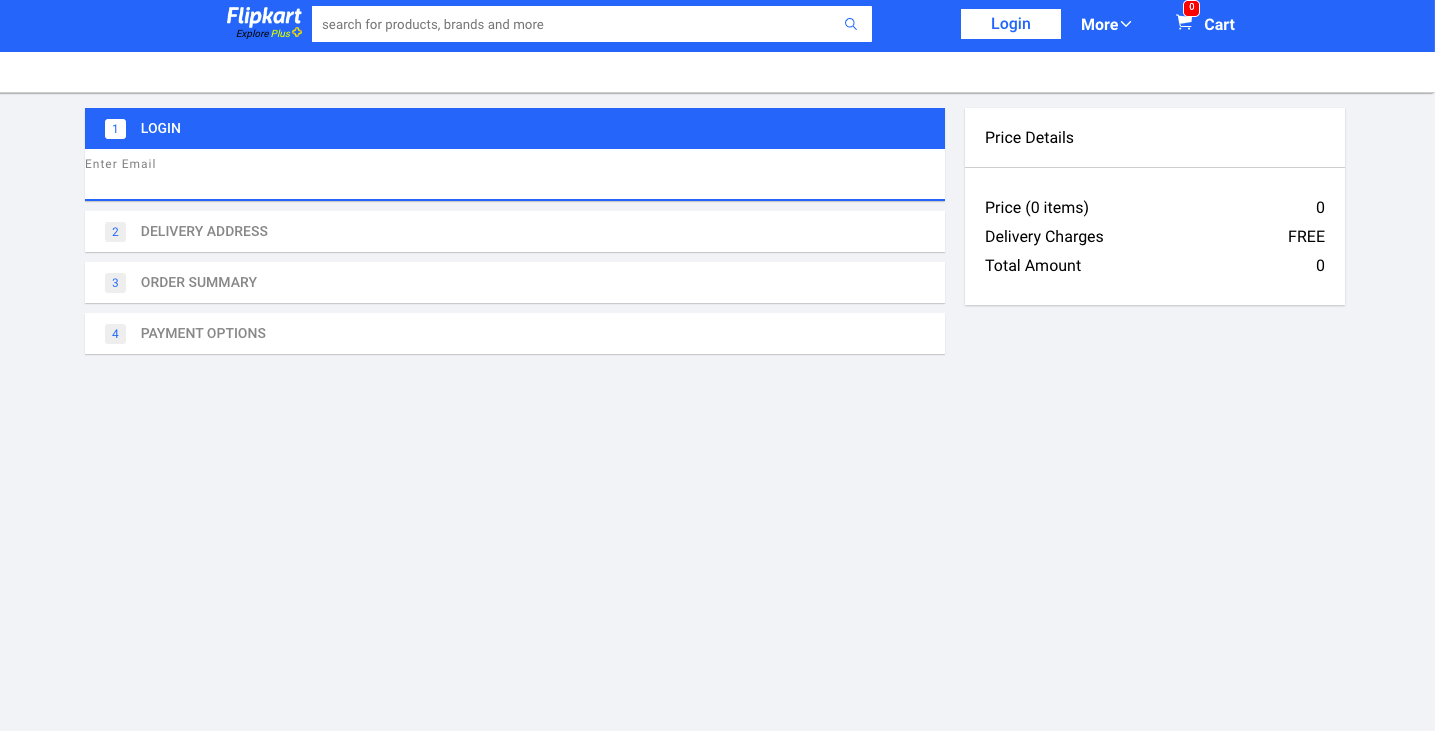Click the step 1 number badge
1435x731 pixels.
(115, 129)
